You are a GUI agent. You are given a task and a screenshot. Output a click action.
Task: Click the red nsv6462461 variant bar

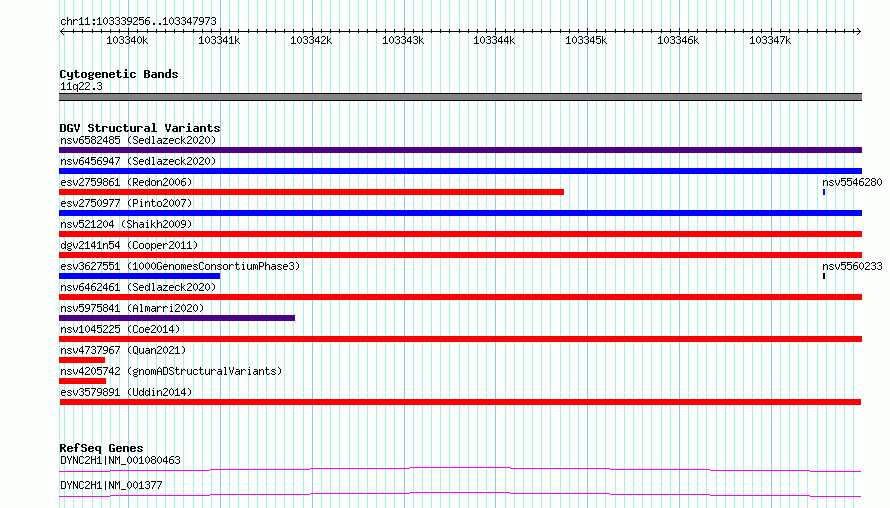click(x=460, y=297)
